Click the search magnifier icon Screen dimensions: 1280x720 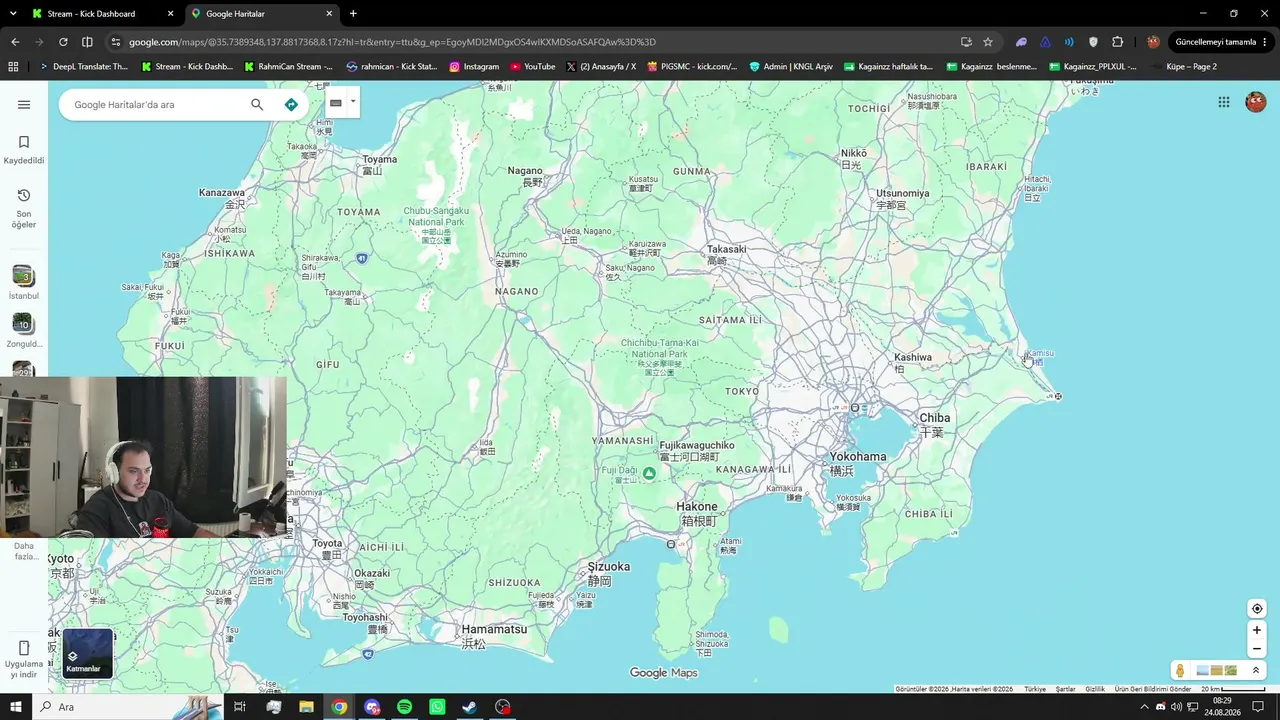[257, 104]
